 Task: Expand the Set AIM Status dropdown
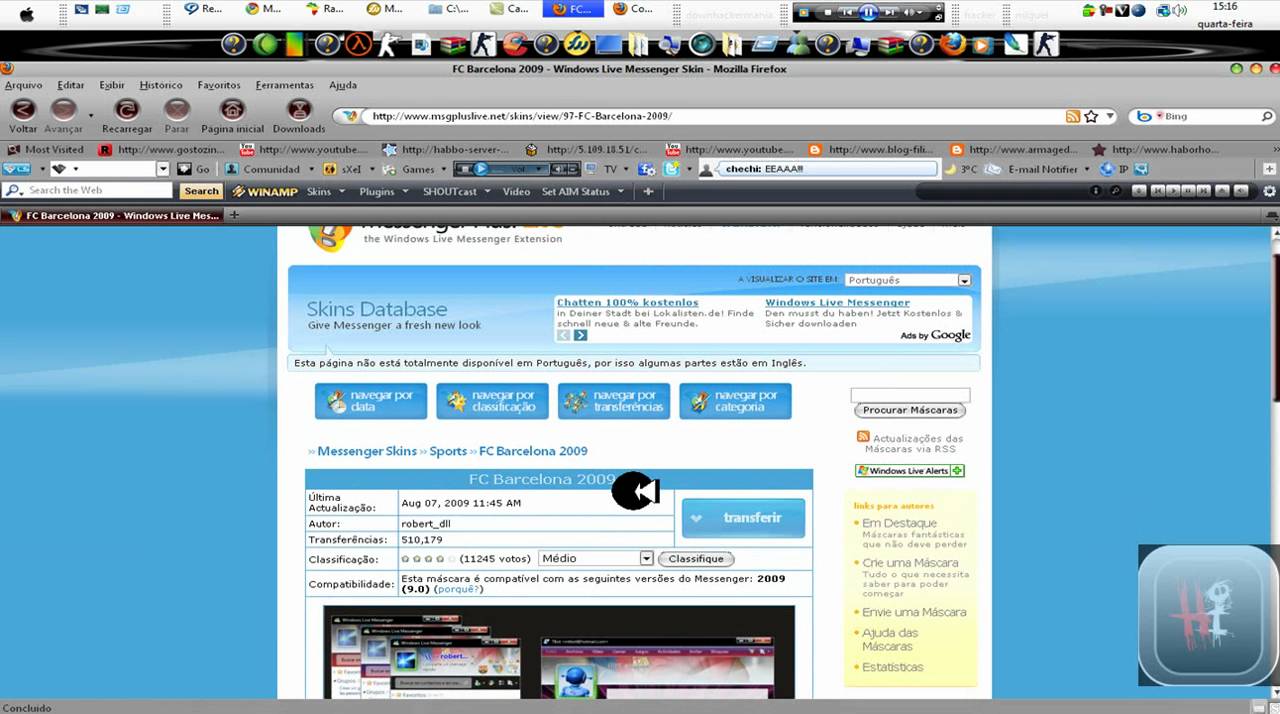582,191
